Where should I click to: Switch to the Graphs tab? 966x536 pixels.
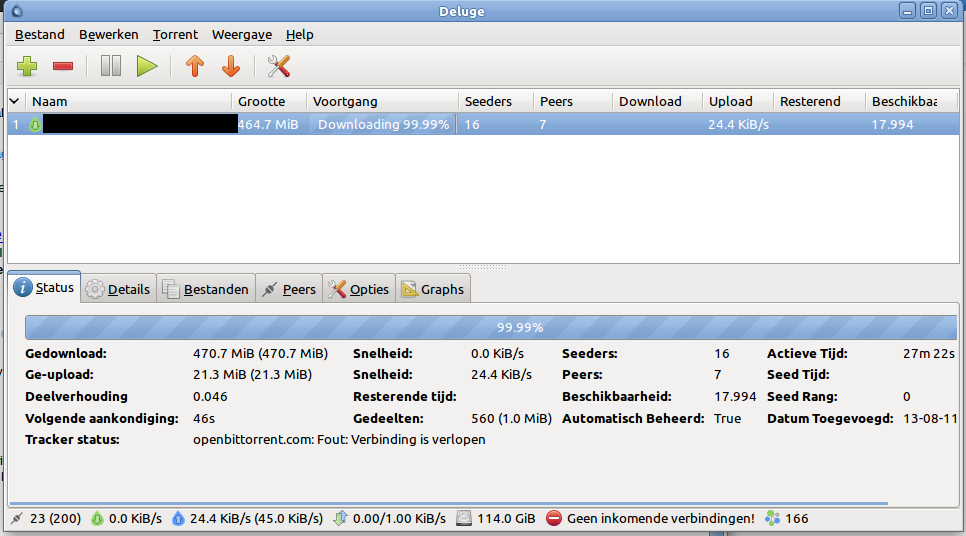pos(433,289)
